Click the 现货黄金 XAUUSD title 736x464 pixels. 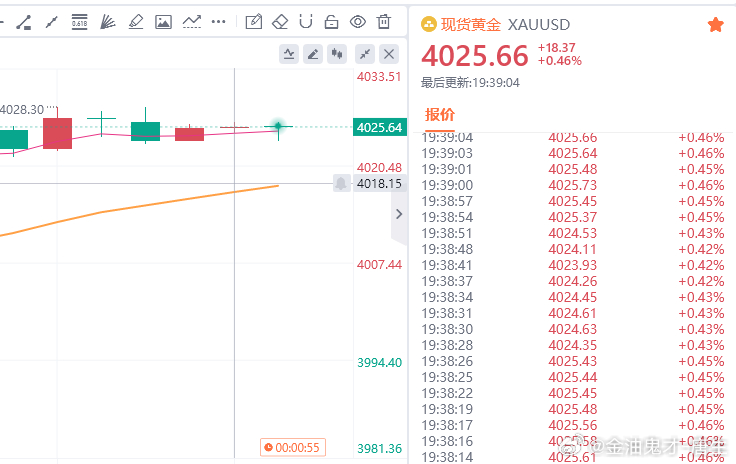(505, 24)
